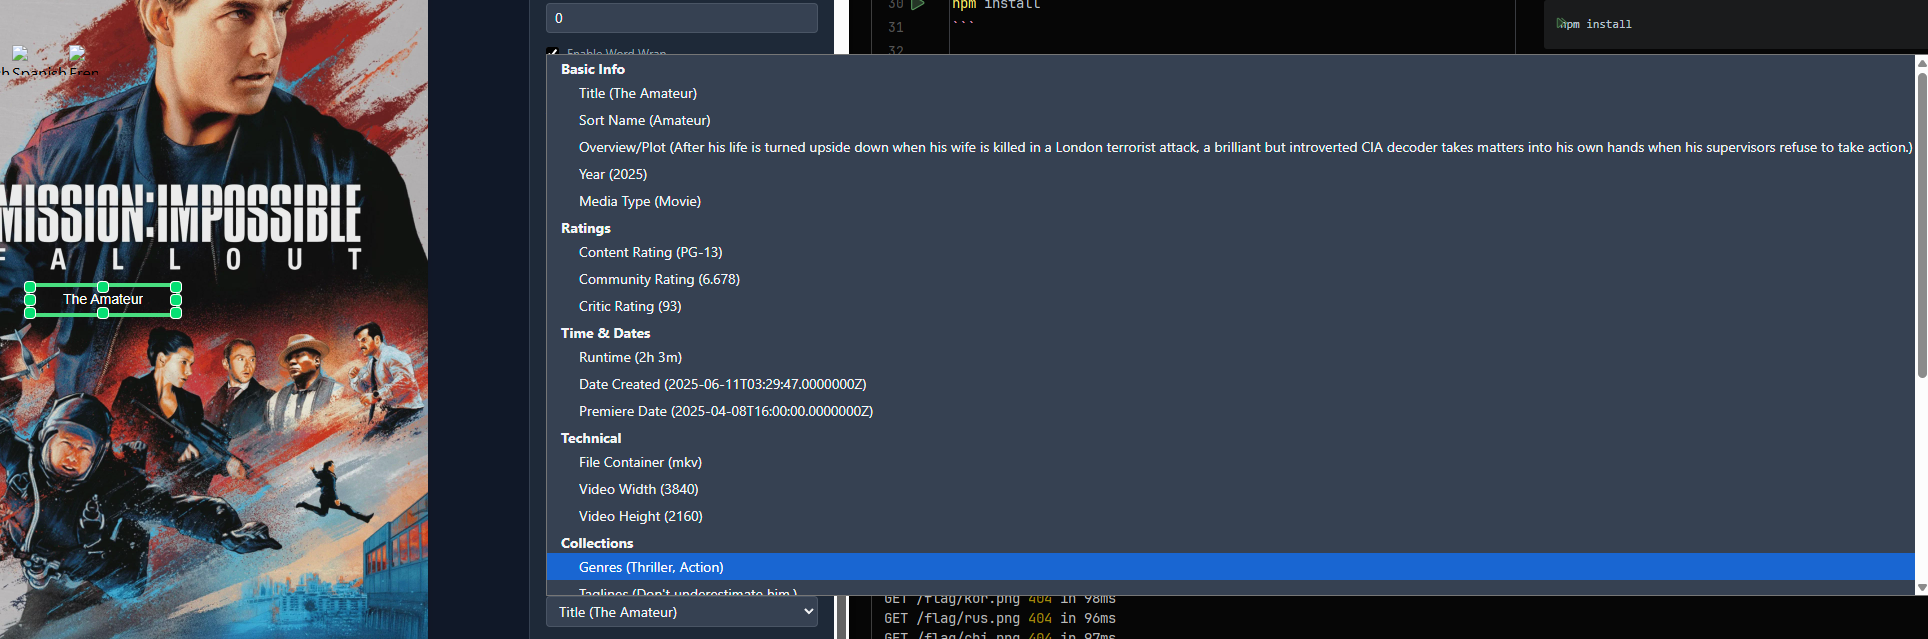Select the Video Width (3840) option
The image size is (1928, 639).
click(x=1230, y=489)
